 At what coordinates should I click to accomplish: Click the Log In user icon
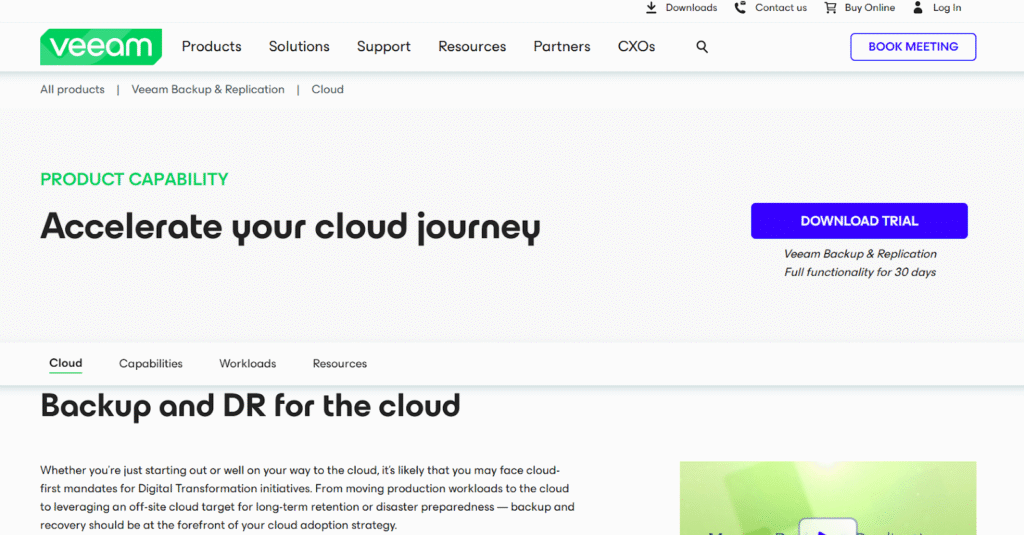point(918,8)
